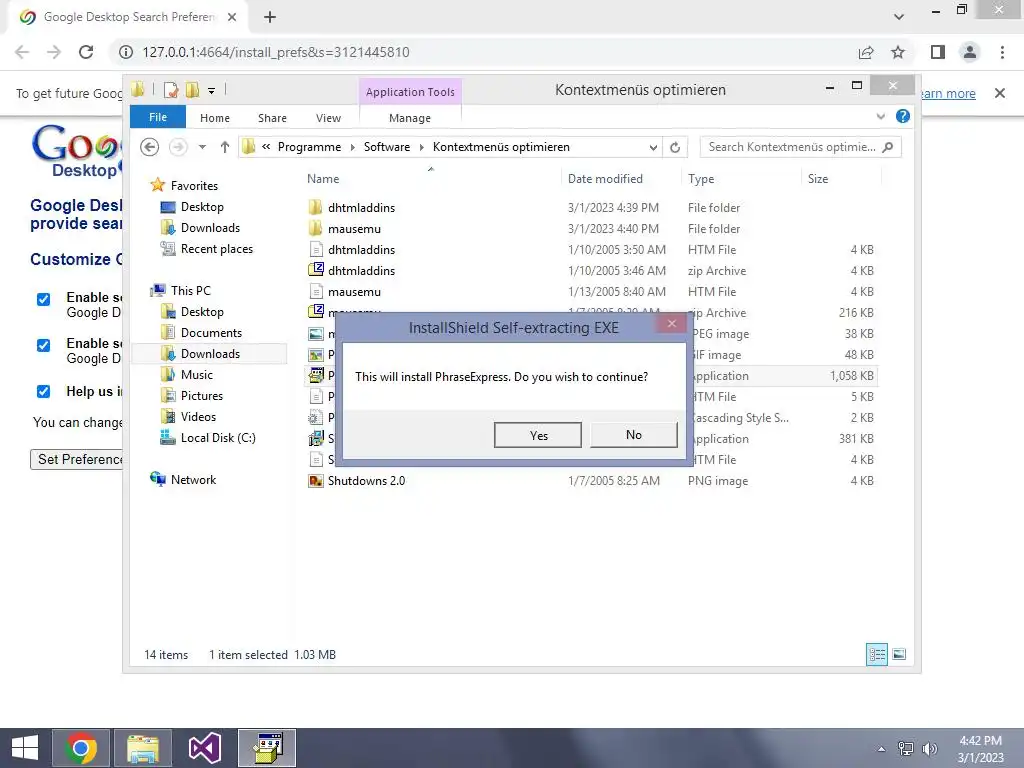
Task: Click the search magnifier icon in Explorer
Action: [x=888, y=147]
